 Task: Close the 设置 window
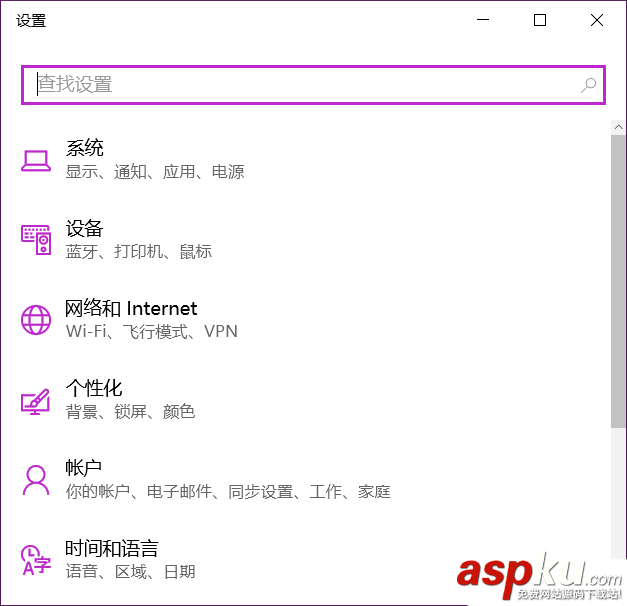coord(597,20)
